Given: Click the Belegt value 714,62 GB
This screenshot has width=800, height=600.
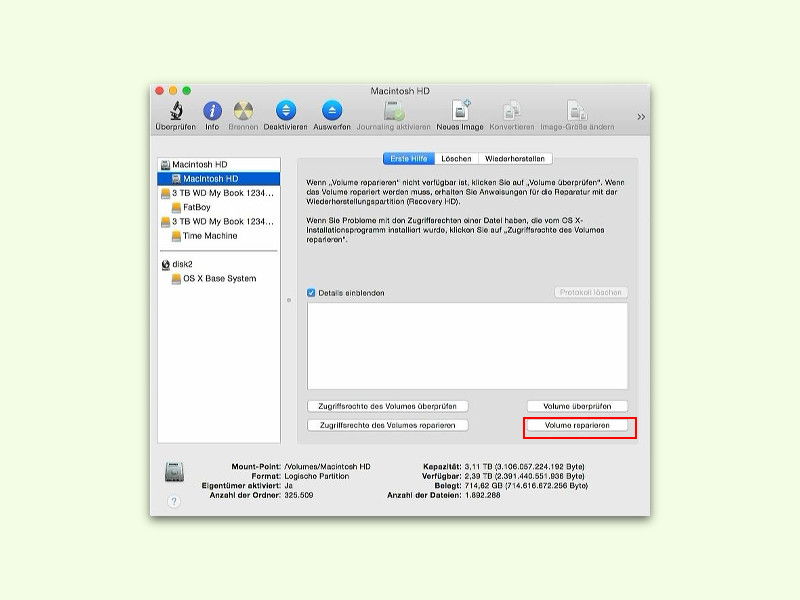Looking at the screenshot, I should pos(526,486).
